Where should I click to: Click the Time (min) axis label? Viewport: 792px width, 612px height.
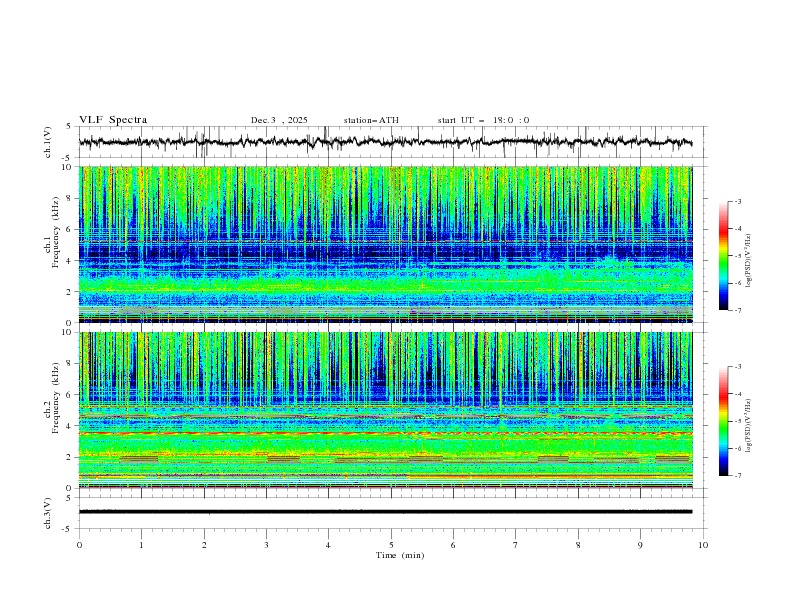coord(399,554)
